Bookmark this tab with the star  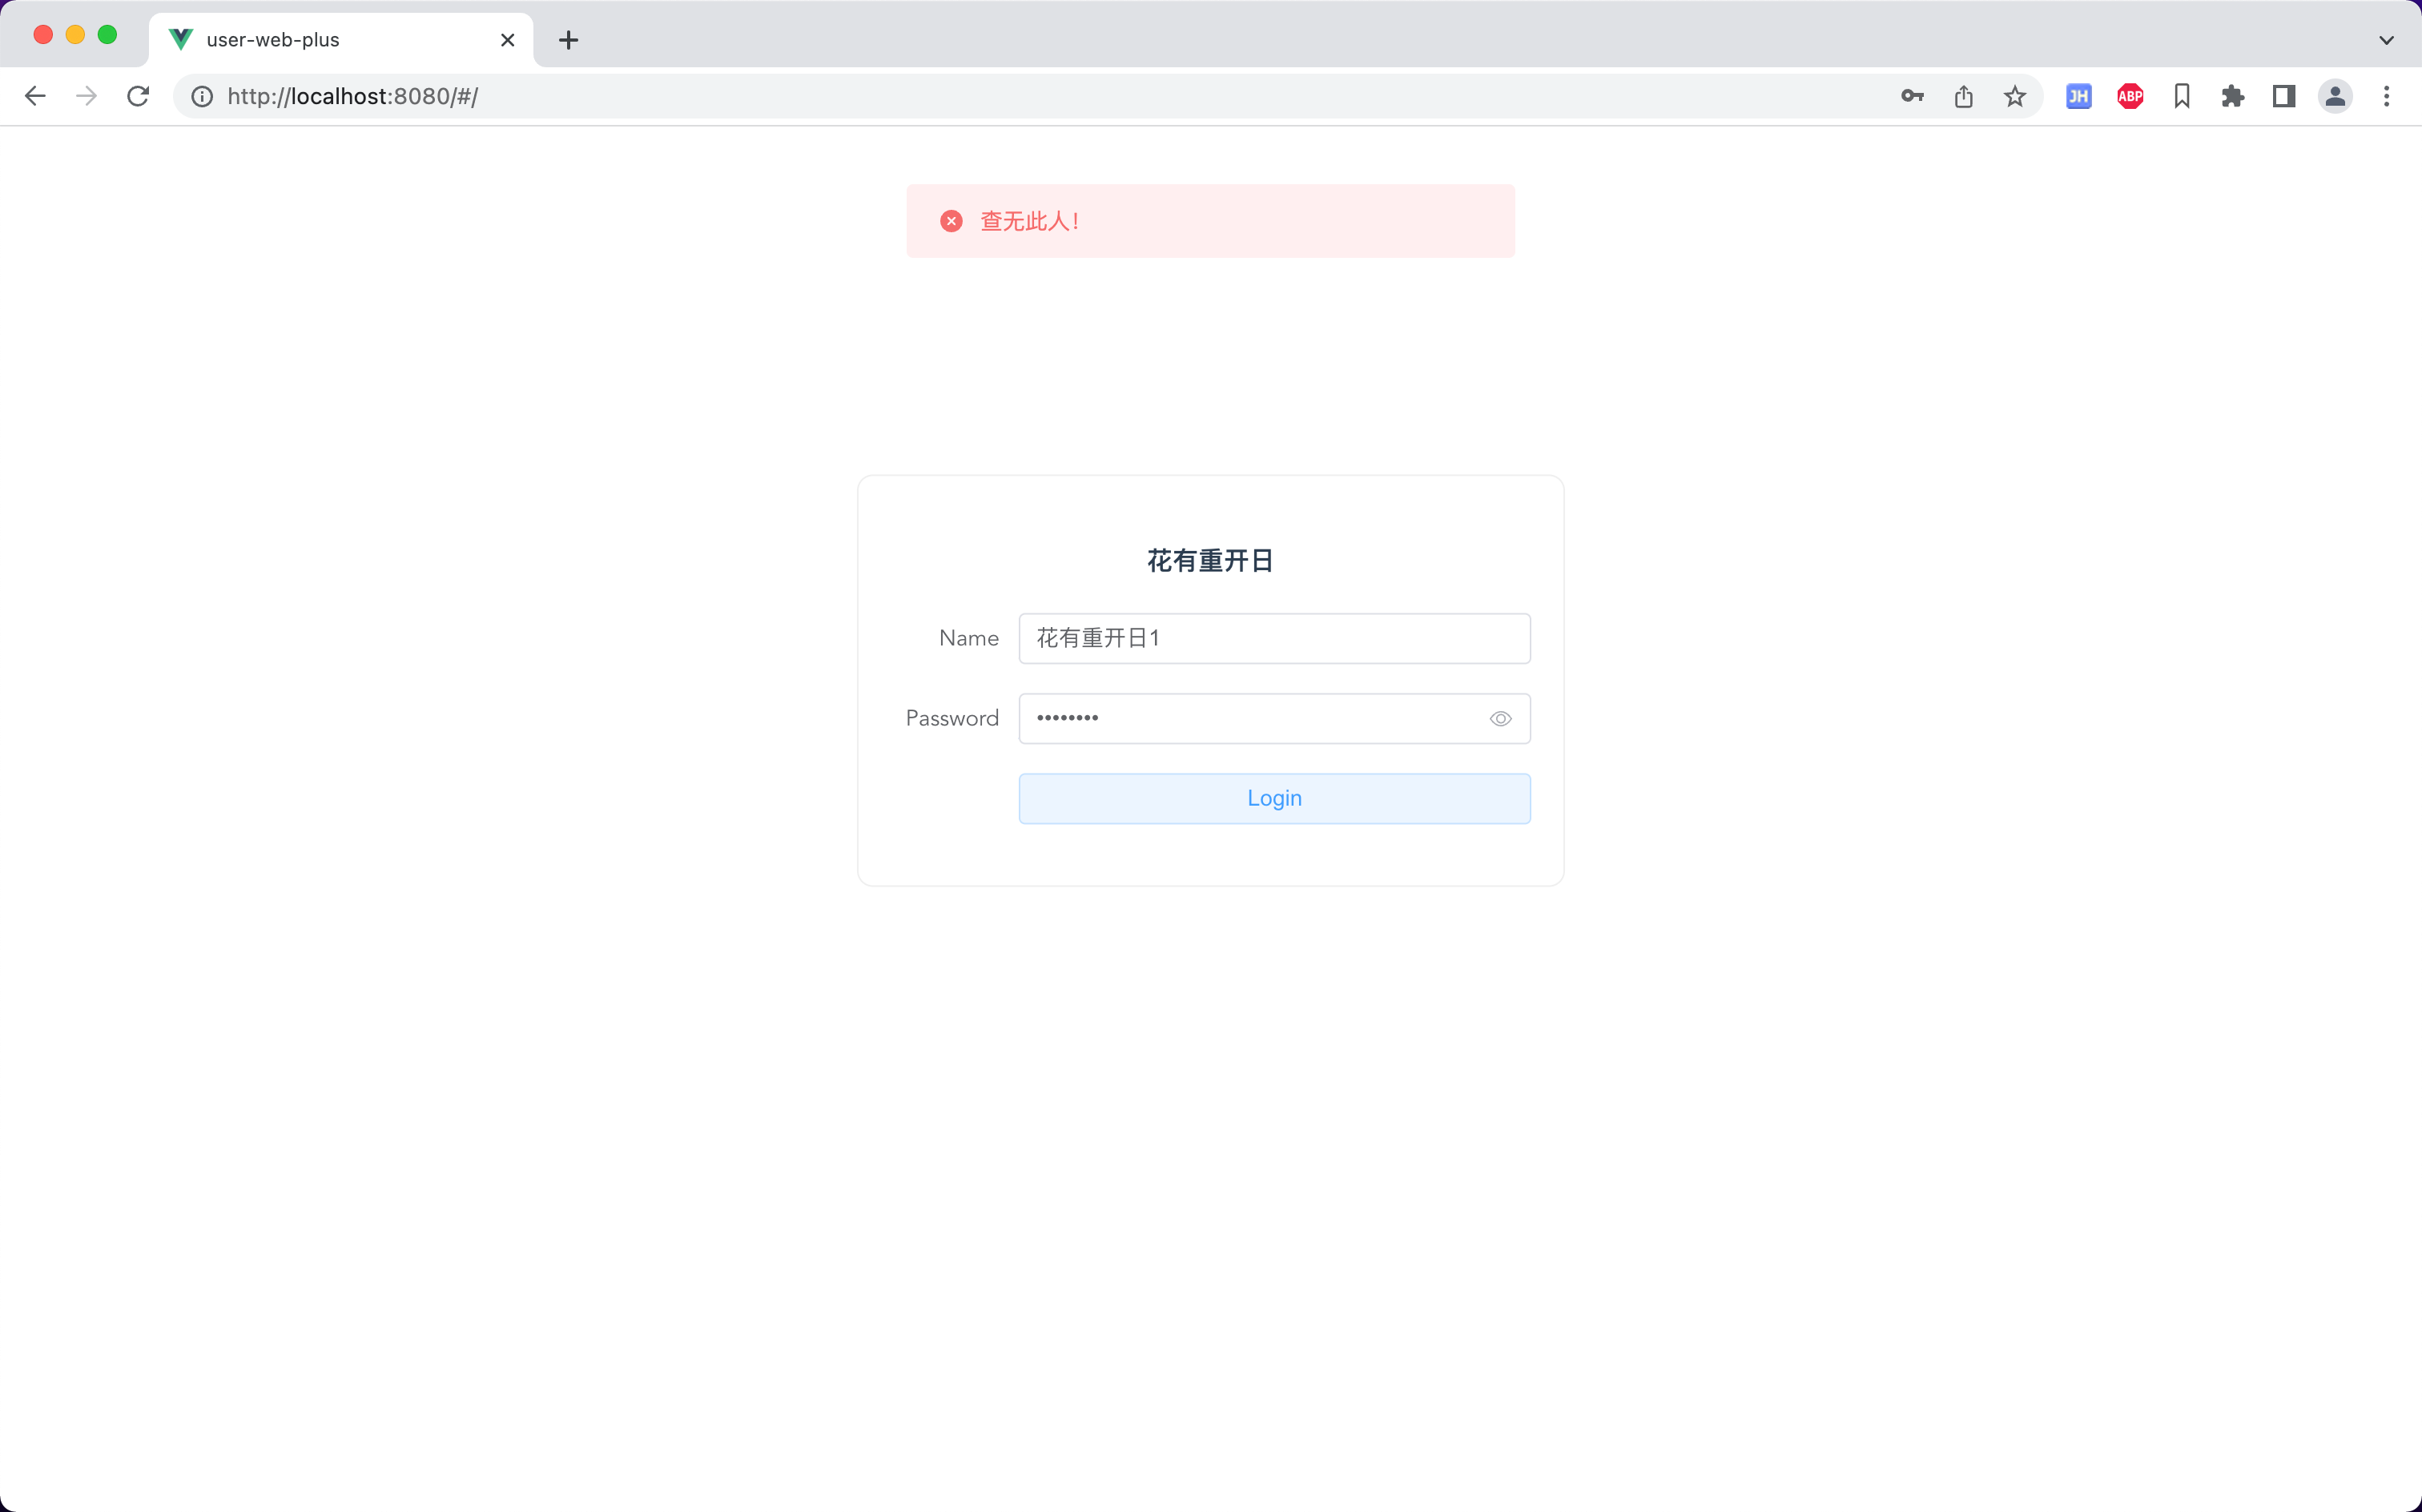point(2015,96)
